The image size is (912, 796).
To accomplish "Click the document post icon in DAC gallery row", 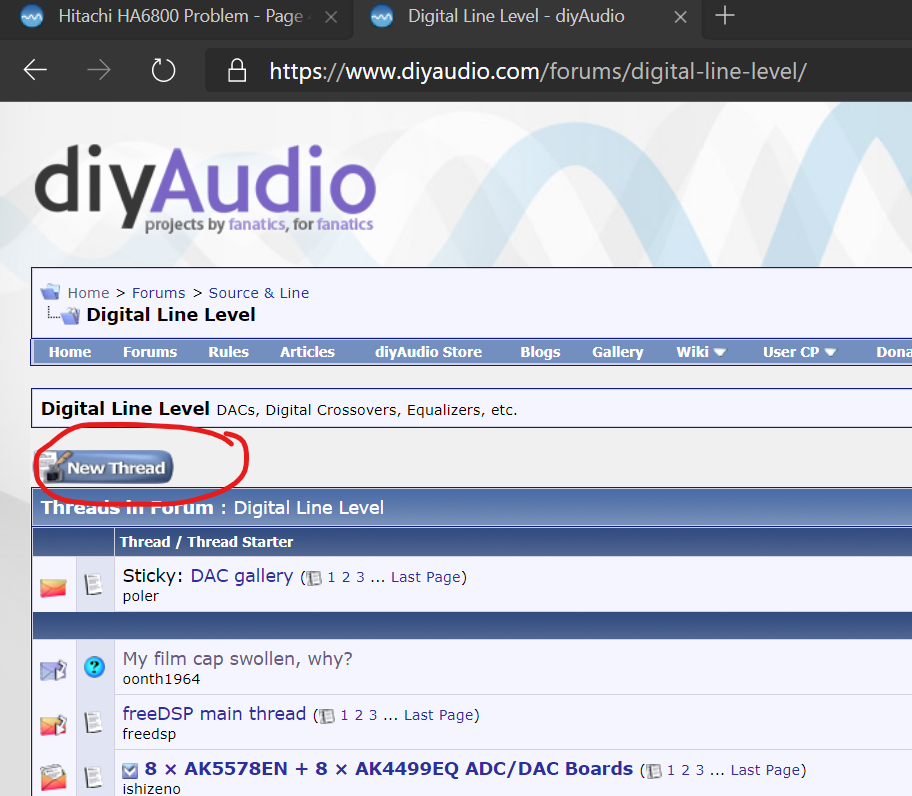I will [94, 584].
